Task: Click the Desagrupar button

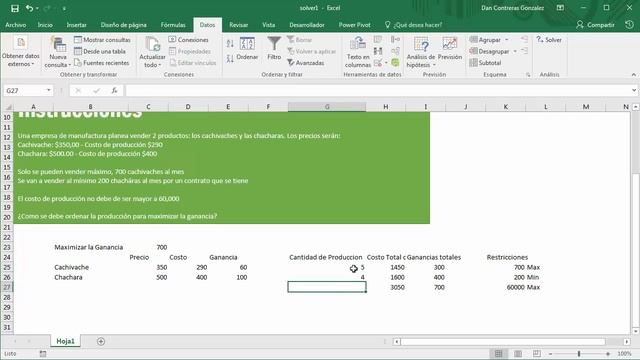Action: coord(489,51)
